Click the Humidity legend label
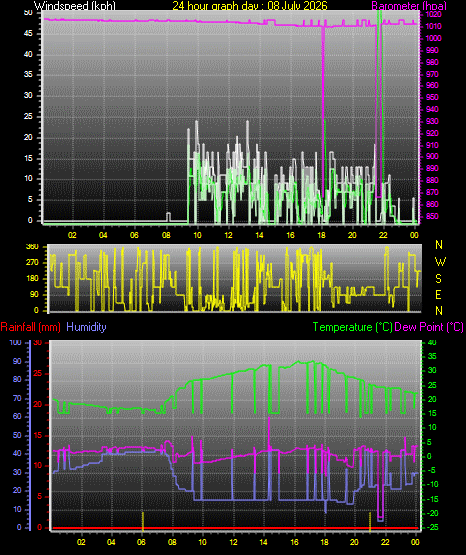Screen dimensions: 466x555 (86, 327)
